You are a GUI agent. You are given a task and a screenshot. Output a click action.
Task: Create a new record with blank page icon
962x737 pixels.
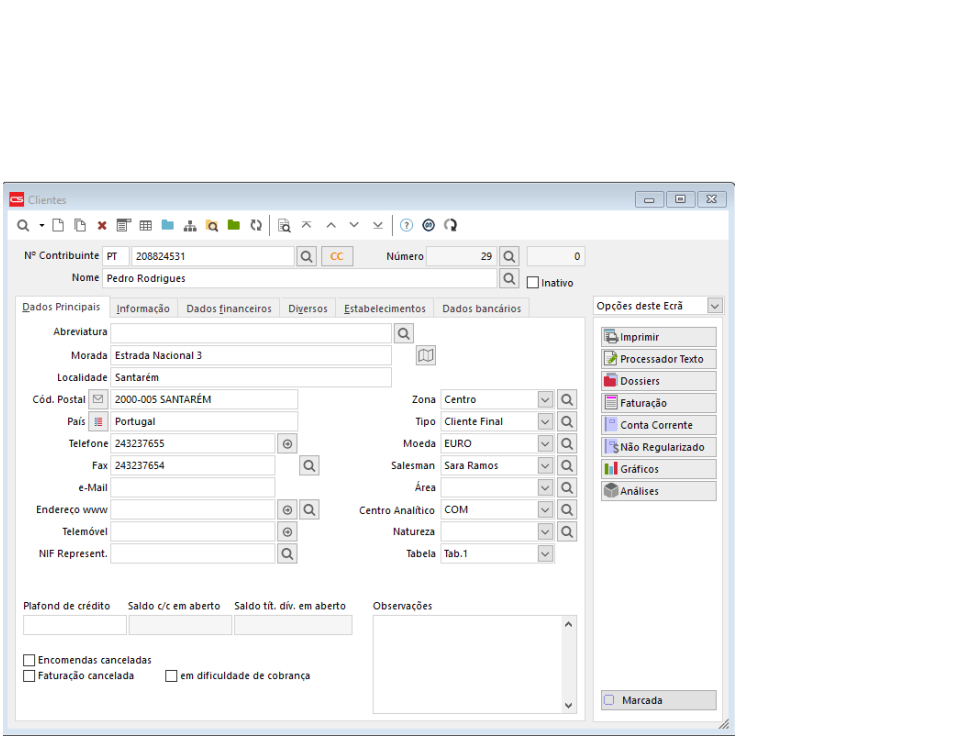coord(60,226)
